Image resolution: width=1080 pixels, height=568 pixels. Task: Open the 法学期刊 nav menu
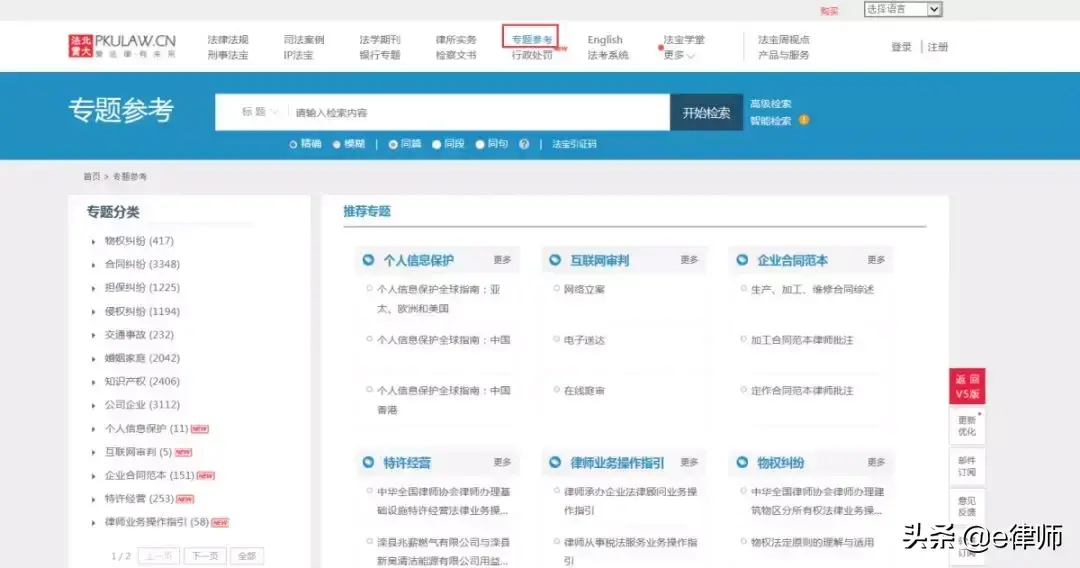coord(380,40)
